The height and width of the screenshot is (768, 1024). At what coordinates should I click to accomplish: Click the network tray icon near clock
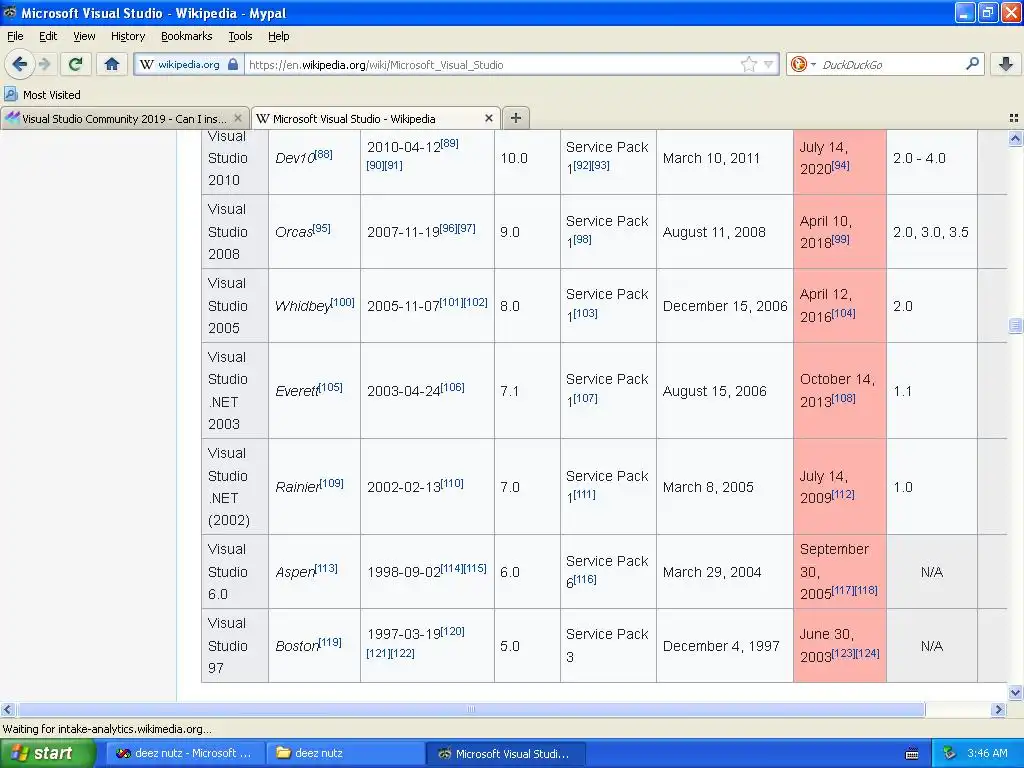tap(949, 753)
